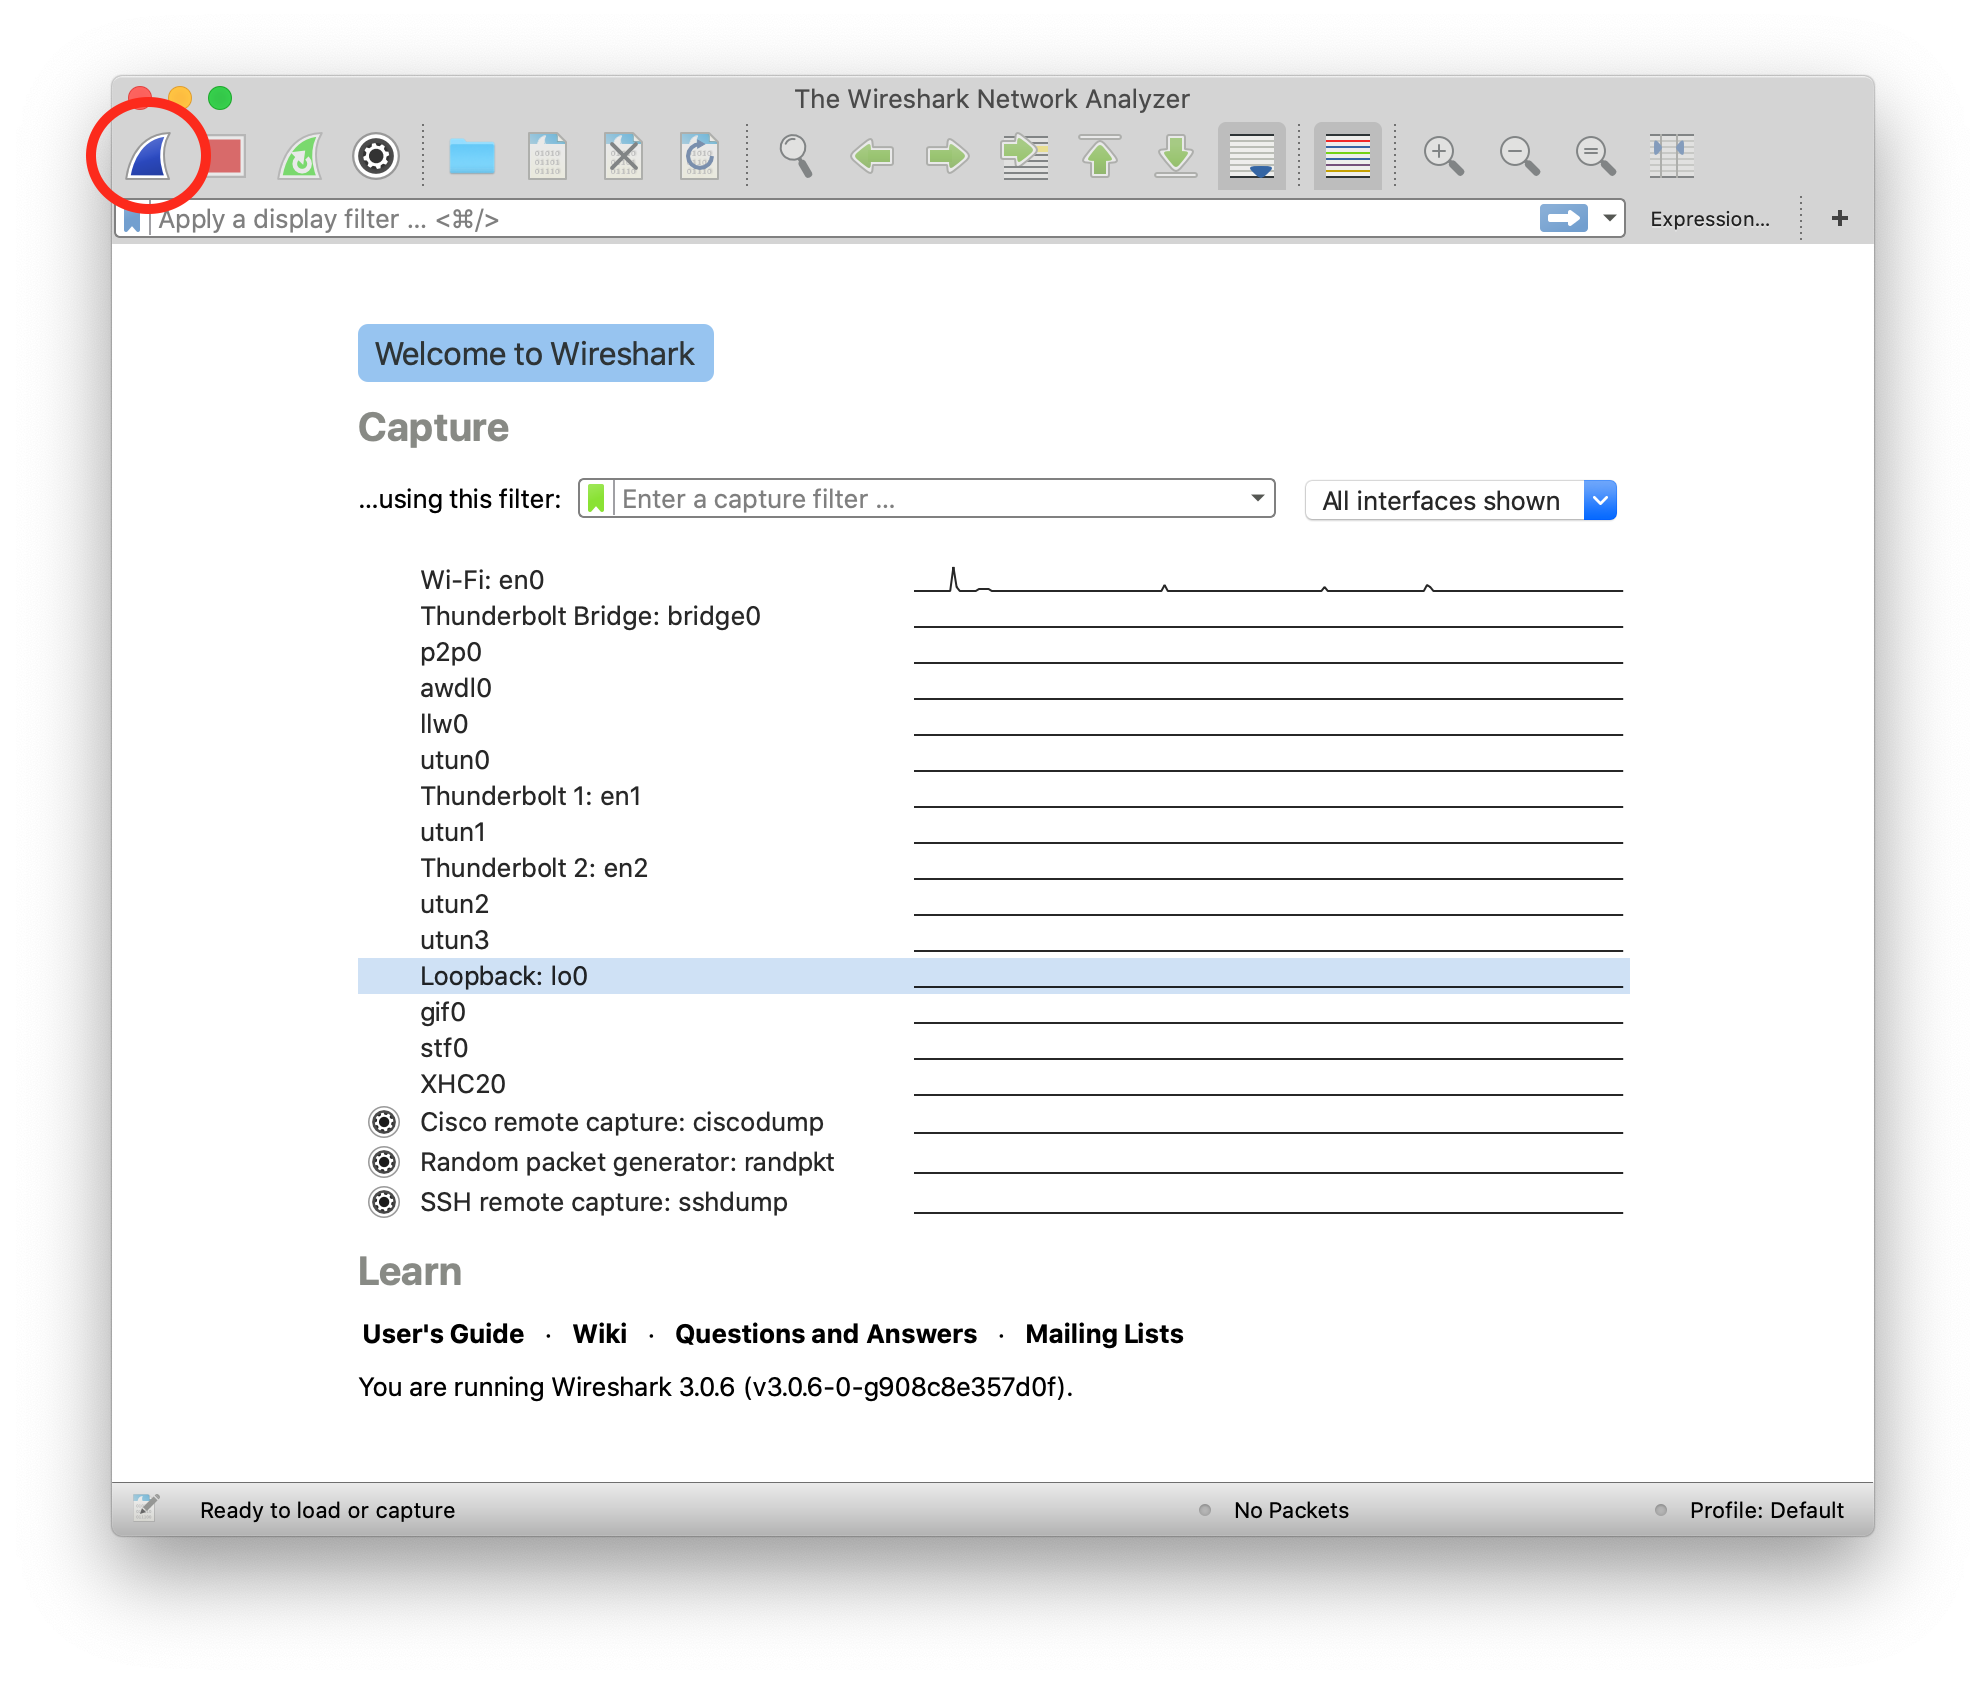Select the Wi-Fi: en0 interface
The image size is (1986, 1684).
tap(482, 580)
